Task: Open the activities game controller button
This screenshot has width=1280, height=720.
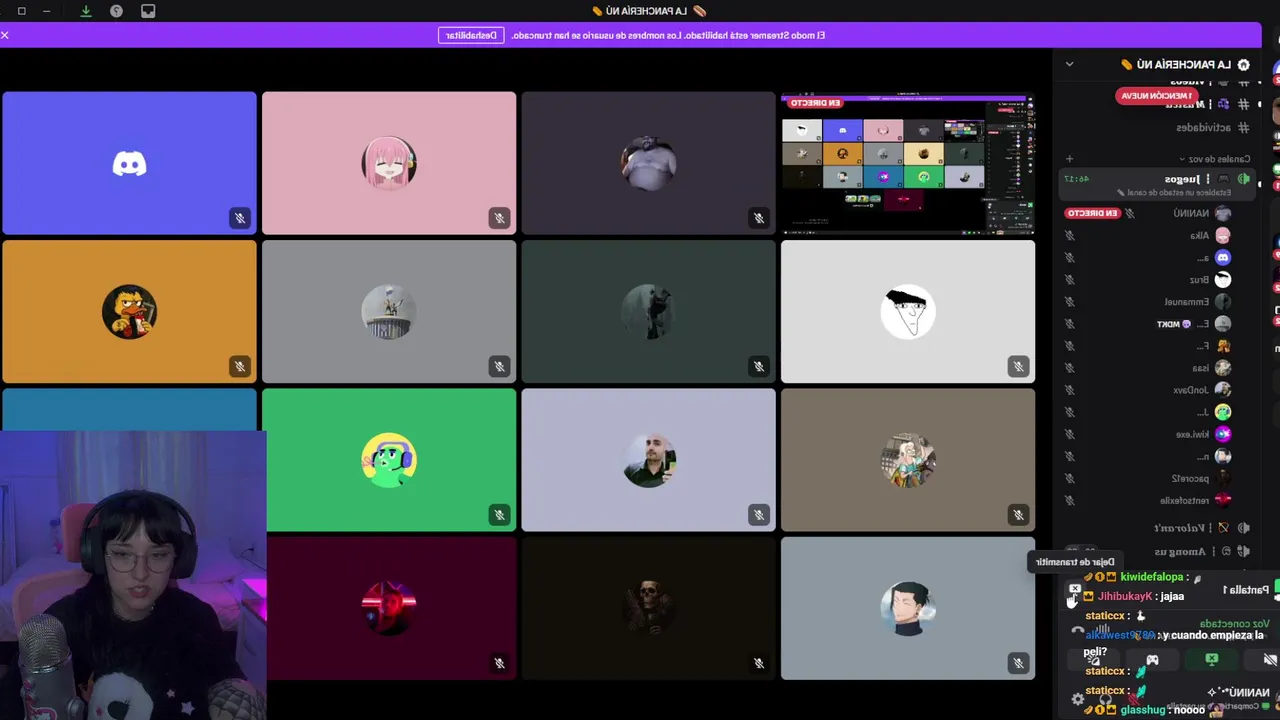Action: (1152, 660)
